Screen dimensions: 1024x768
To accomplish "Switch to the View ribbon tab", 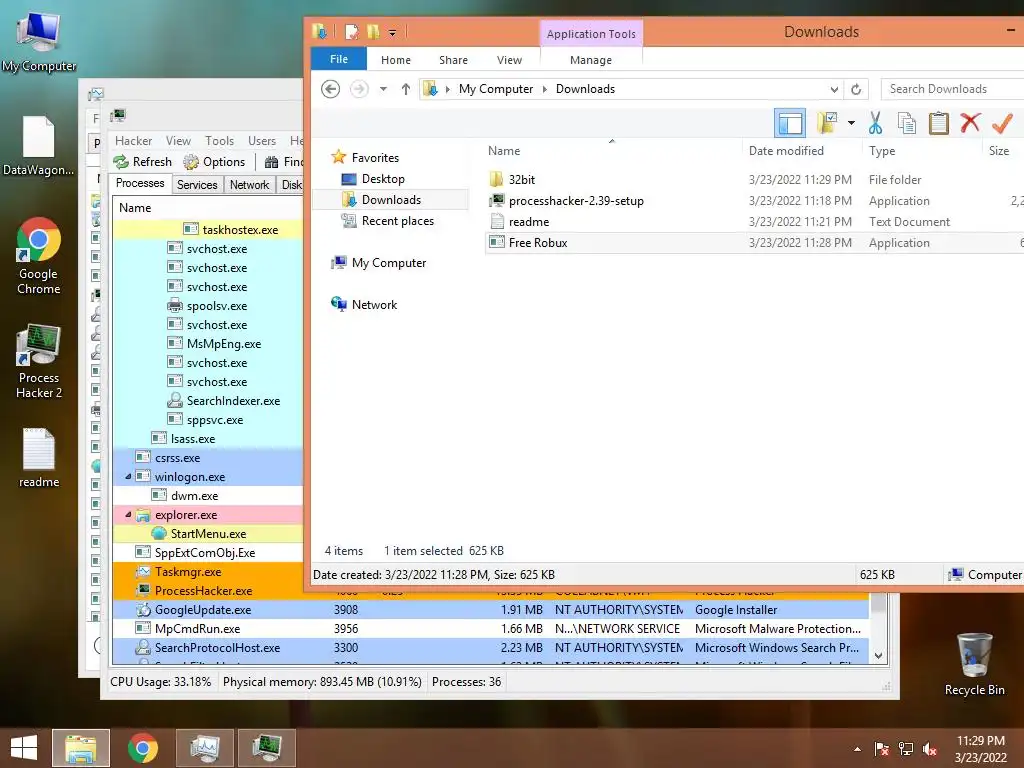I will 509,59.
